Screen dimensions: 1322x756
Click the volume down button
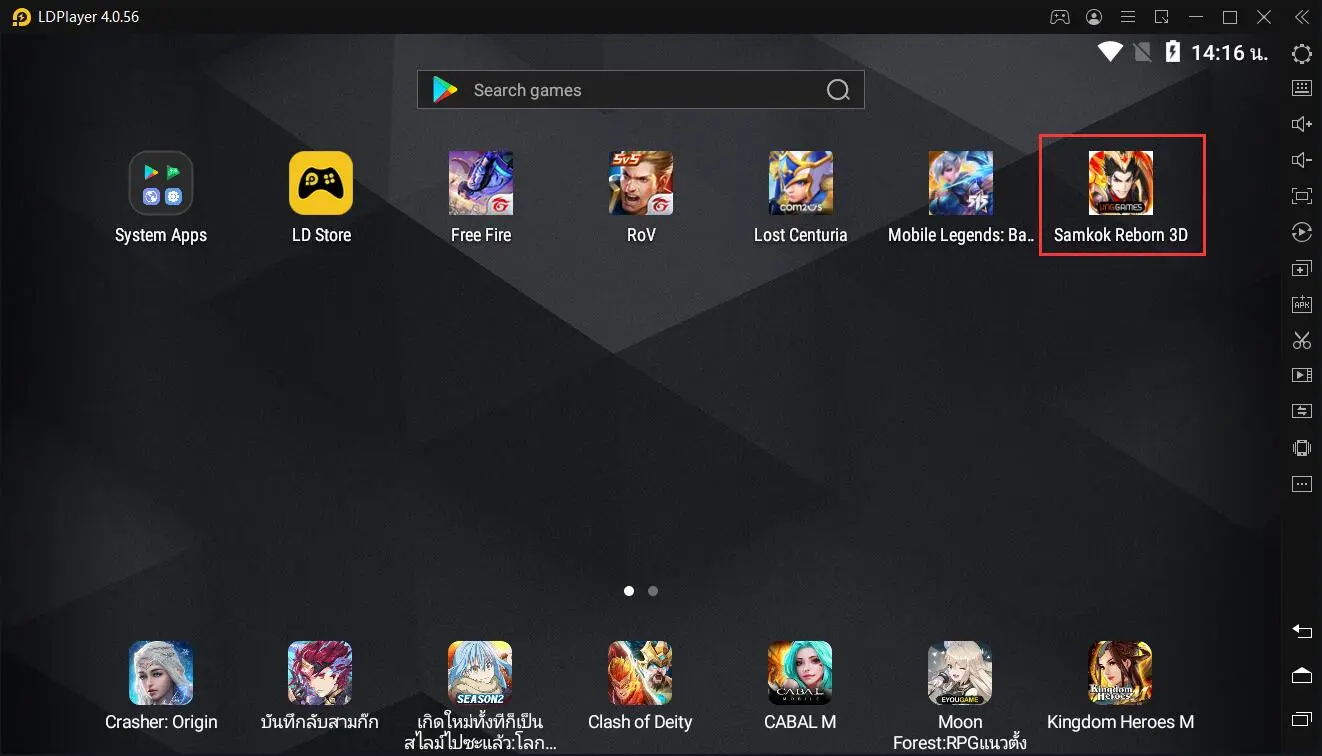coord(1301,160)
